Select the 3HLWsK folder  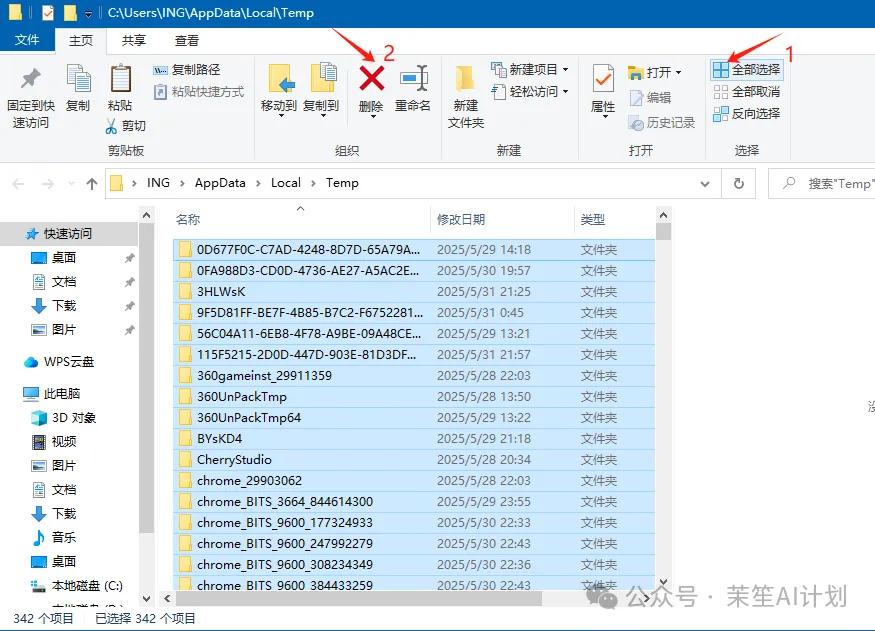[x=414, y=292]
